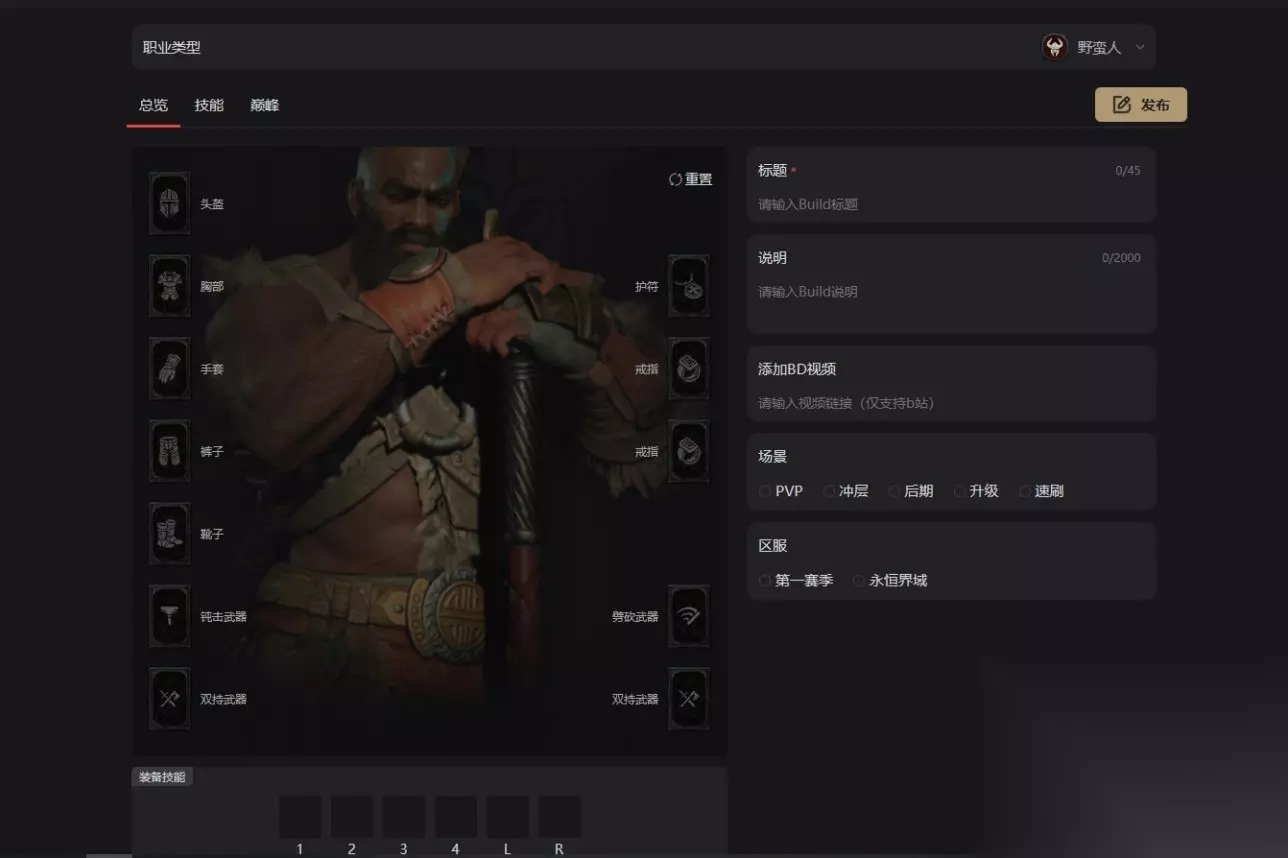
Task: Pick the 后期 scene radio button
Action: [x=894, y=491]
